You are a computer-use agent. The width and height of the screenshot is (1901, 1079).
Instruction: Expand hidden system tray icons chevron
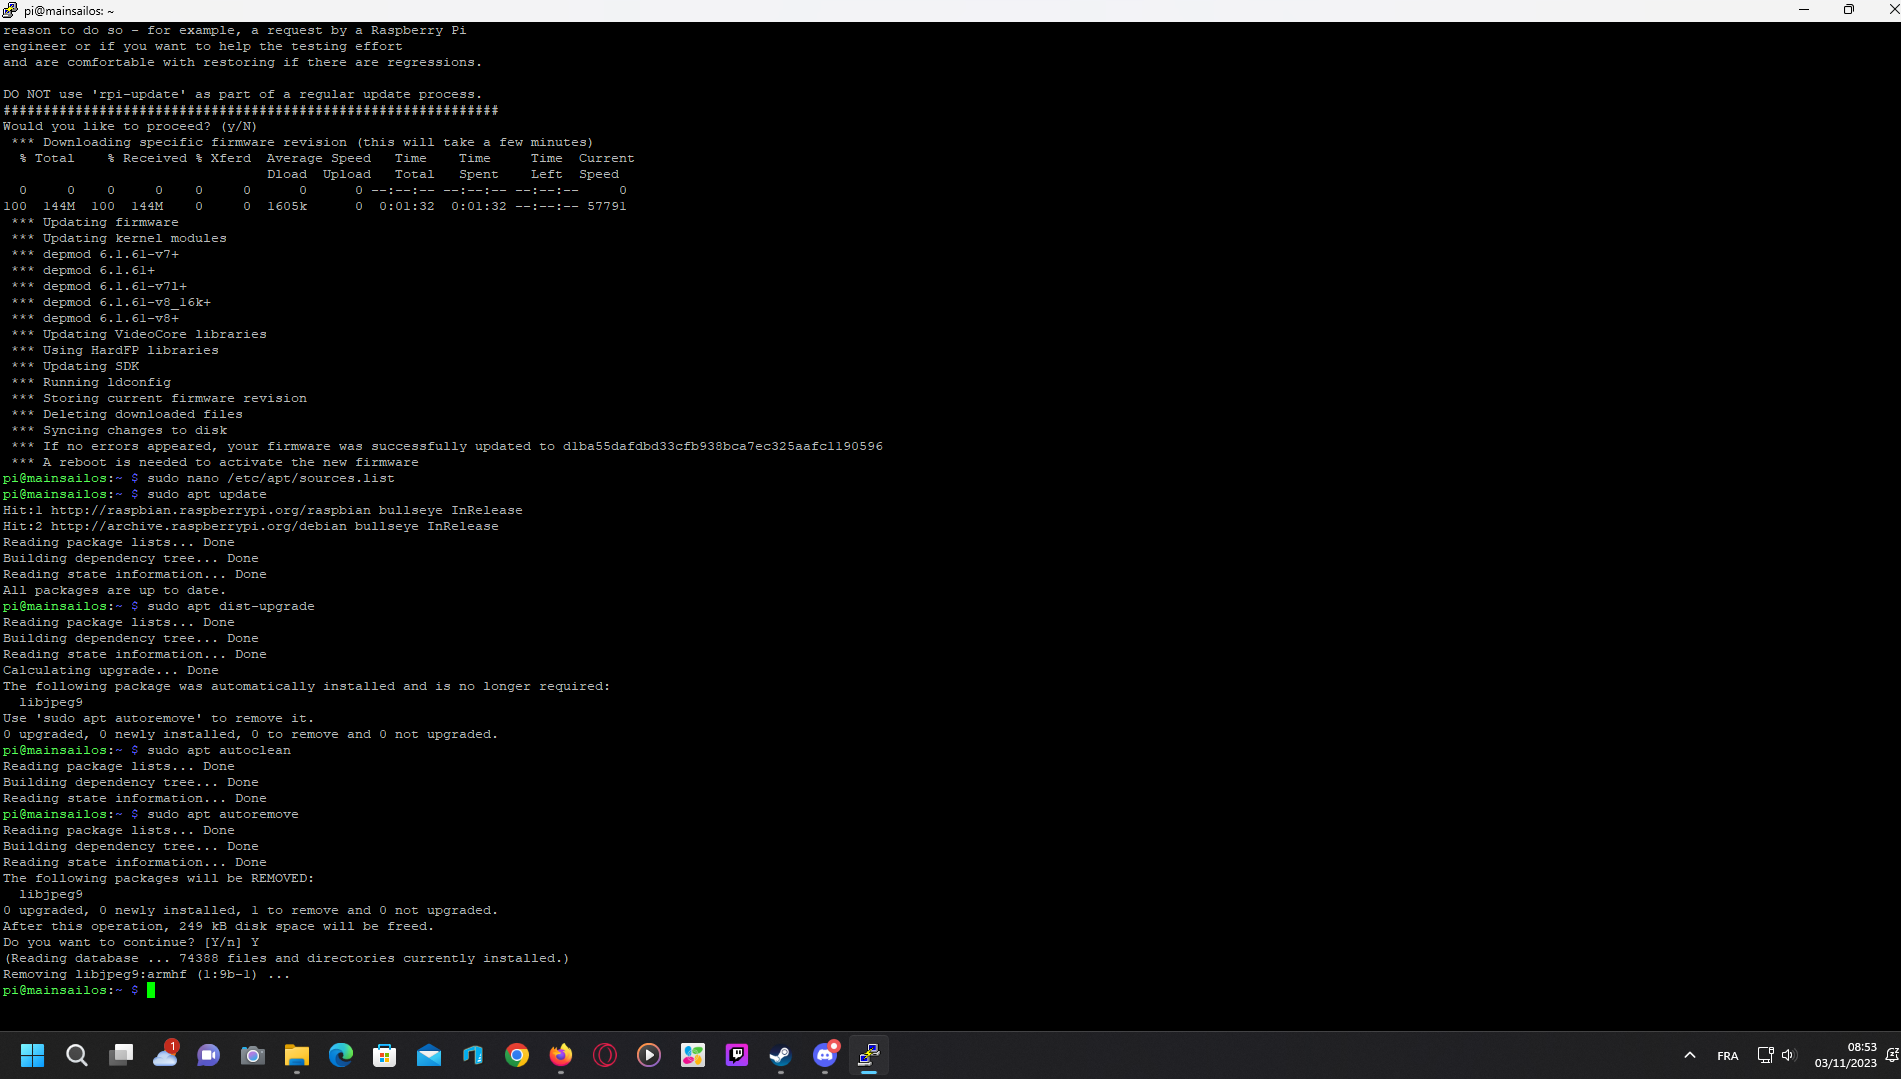(x=1690, y=1055)
